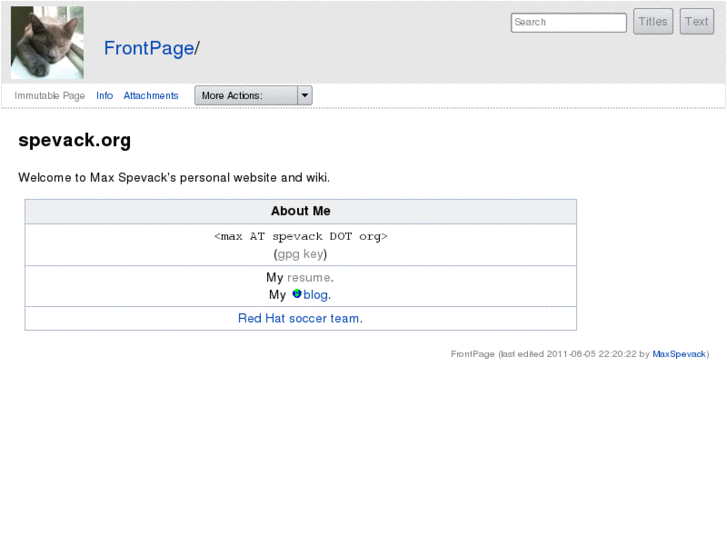Open the FrontPage title link
The image size is (727, 545).
149,48
